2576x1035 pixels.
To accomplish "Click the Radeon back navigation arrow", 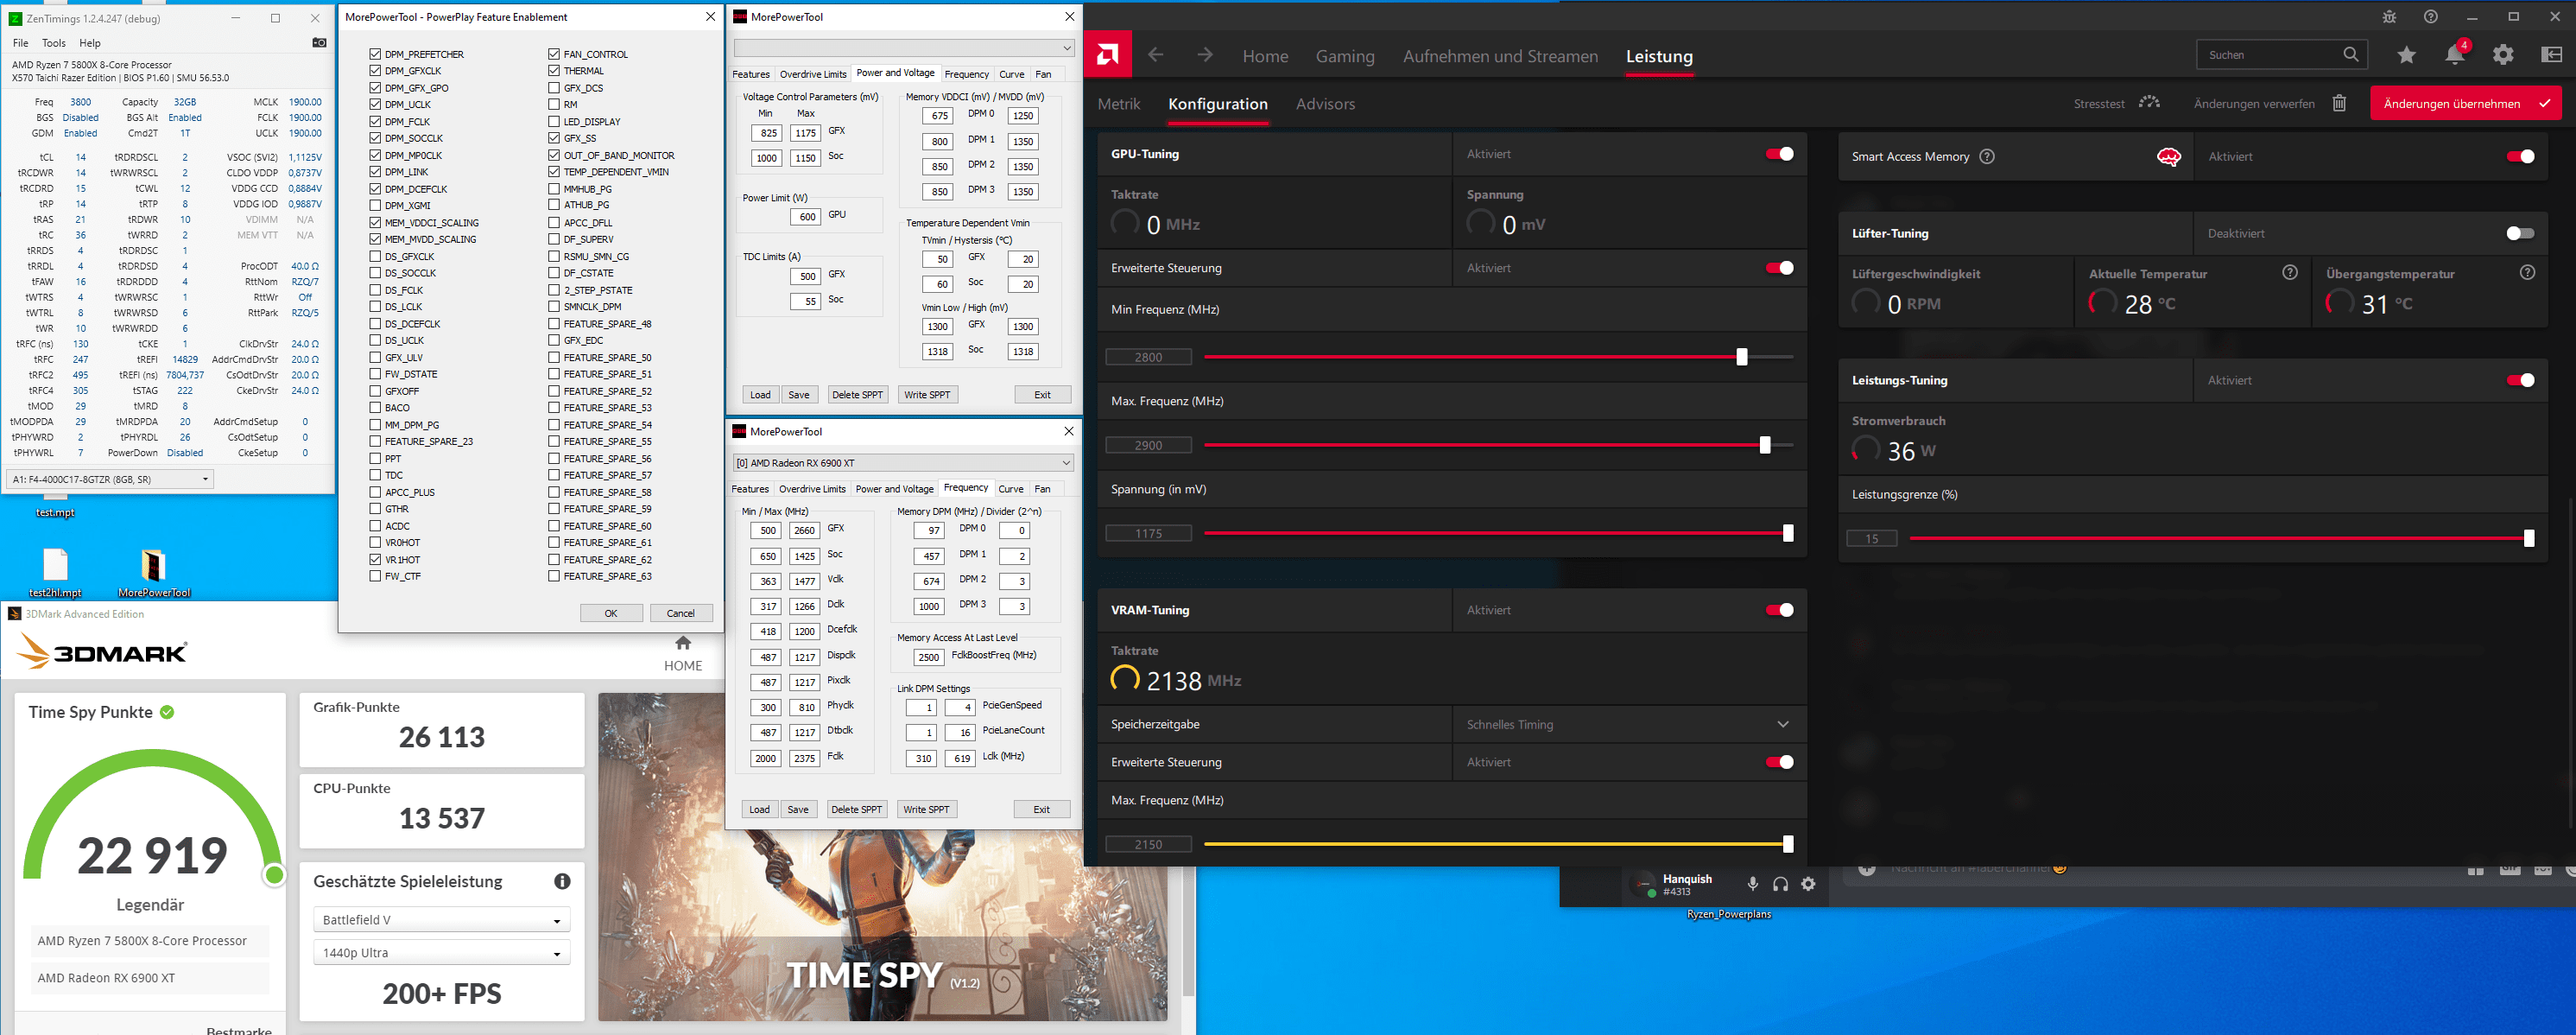I will 1156,55.
